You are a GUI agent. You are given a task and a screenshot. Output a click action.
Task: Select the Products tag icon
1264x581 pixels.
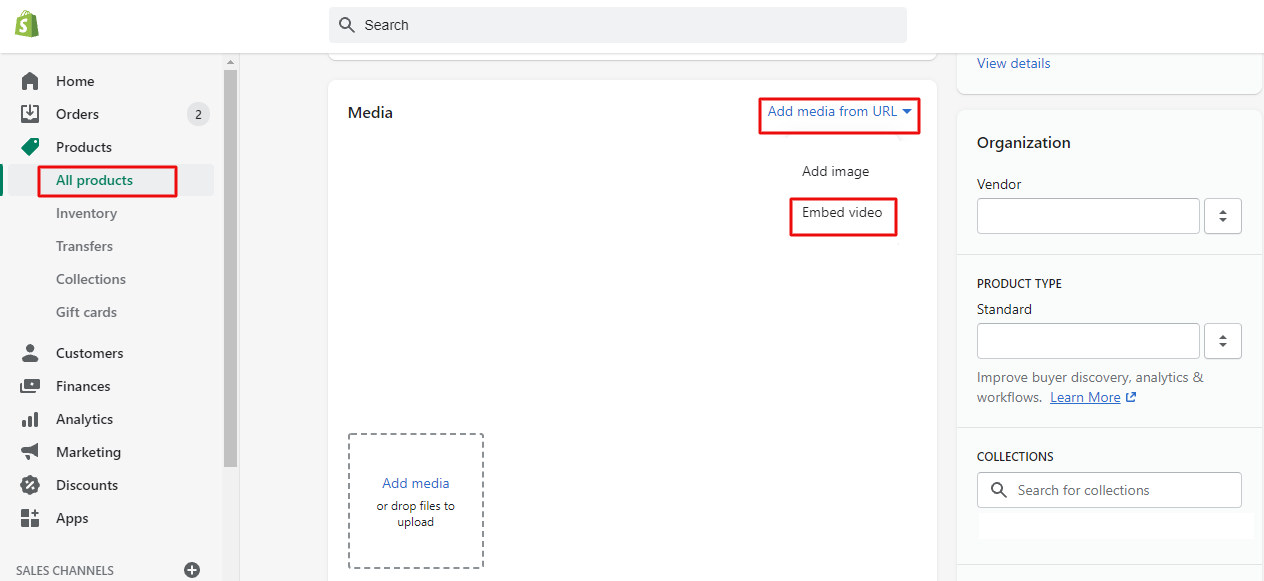click(x=30, y=146)
